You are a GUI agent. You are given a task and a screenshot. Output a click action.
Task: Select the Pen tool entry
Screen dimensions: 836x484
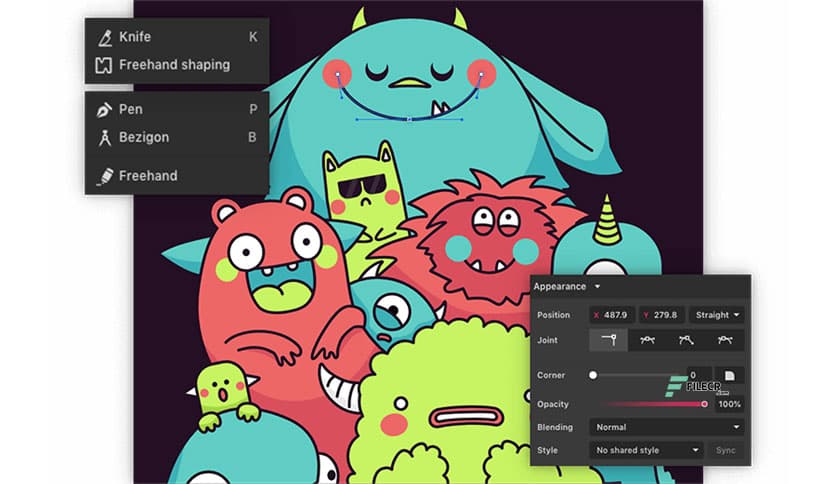click(176, 109)
